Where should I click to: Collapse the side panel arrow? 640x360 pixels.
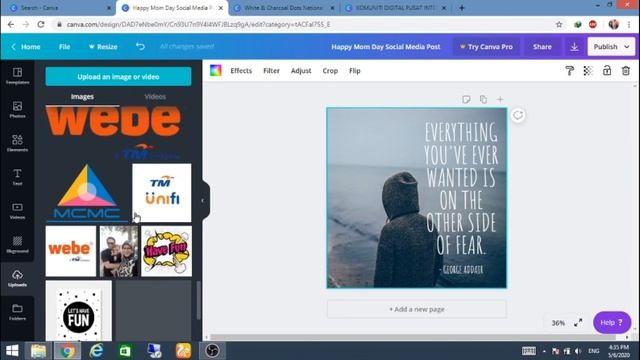(203, 200)
